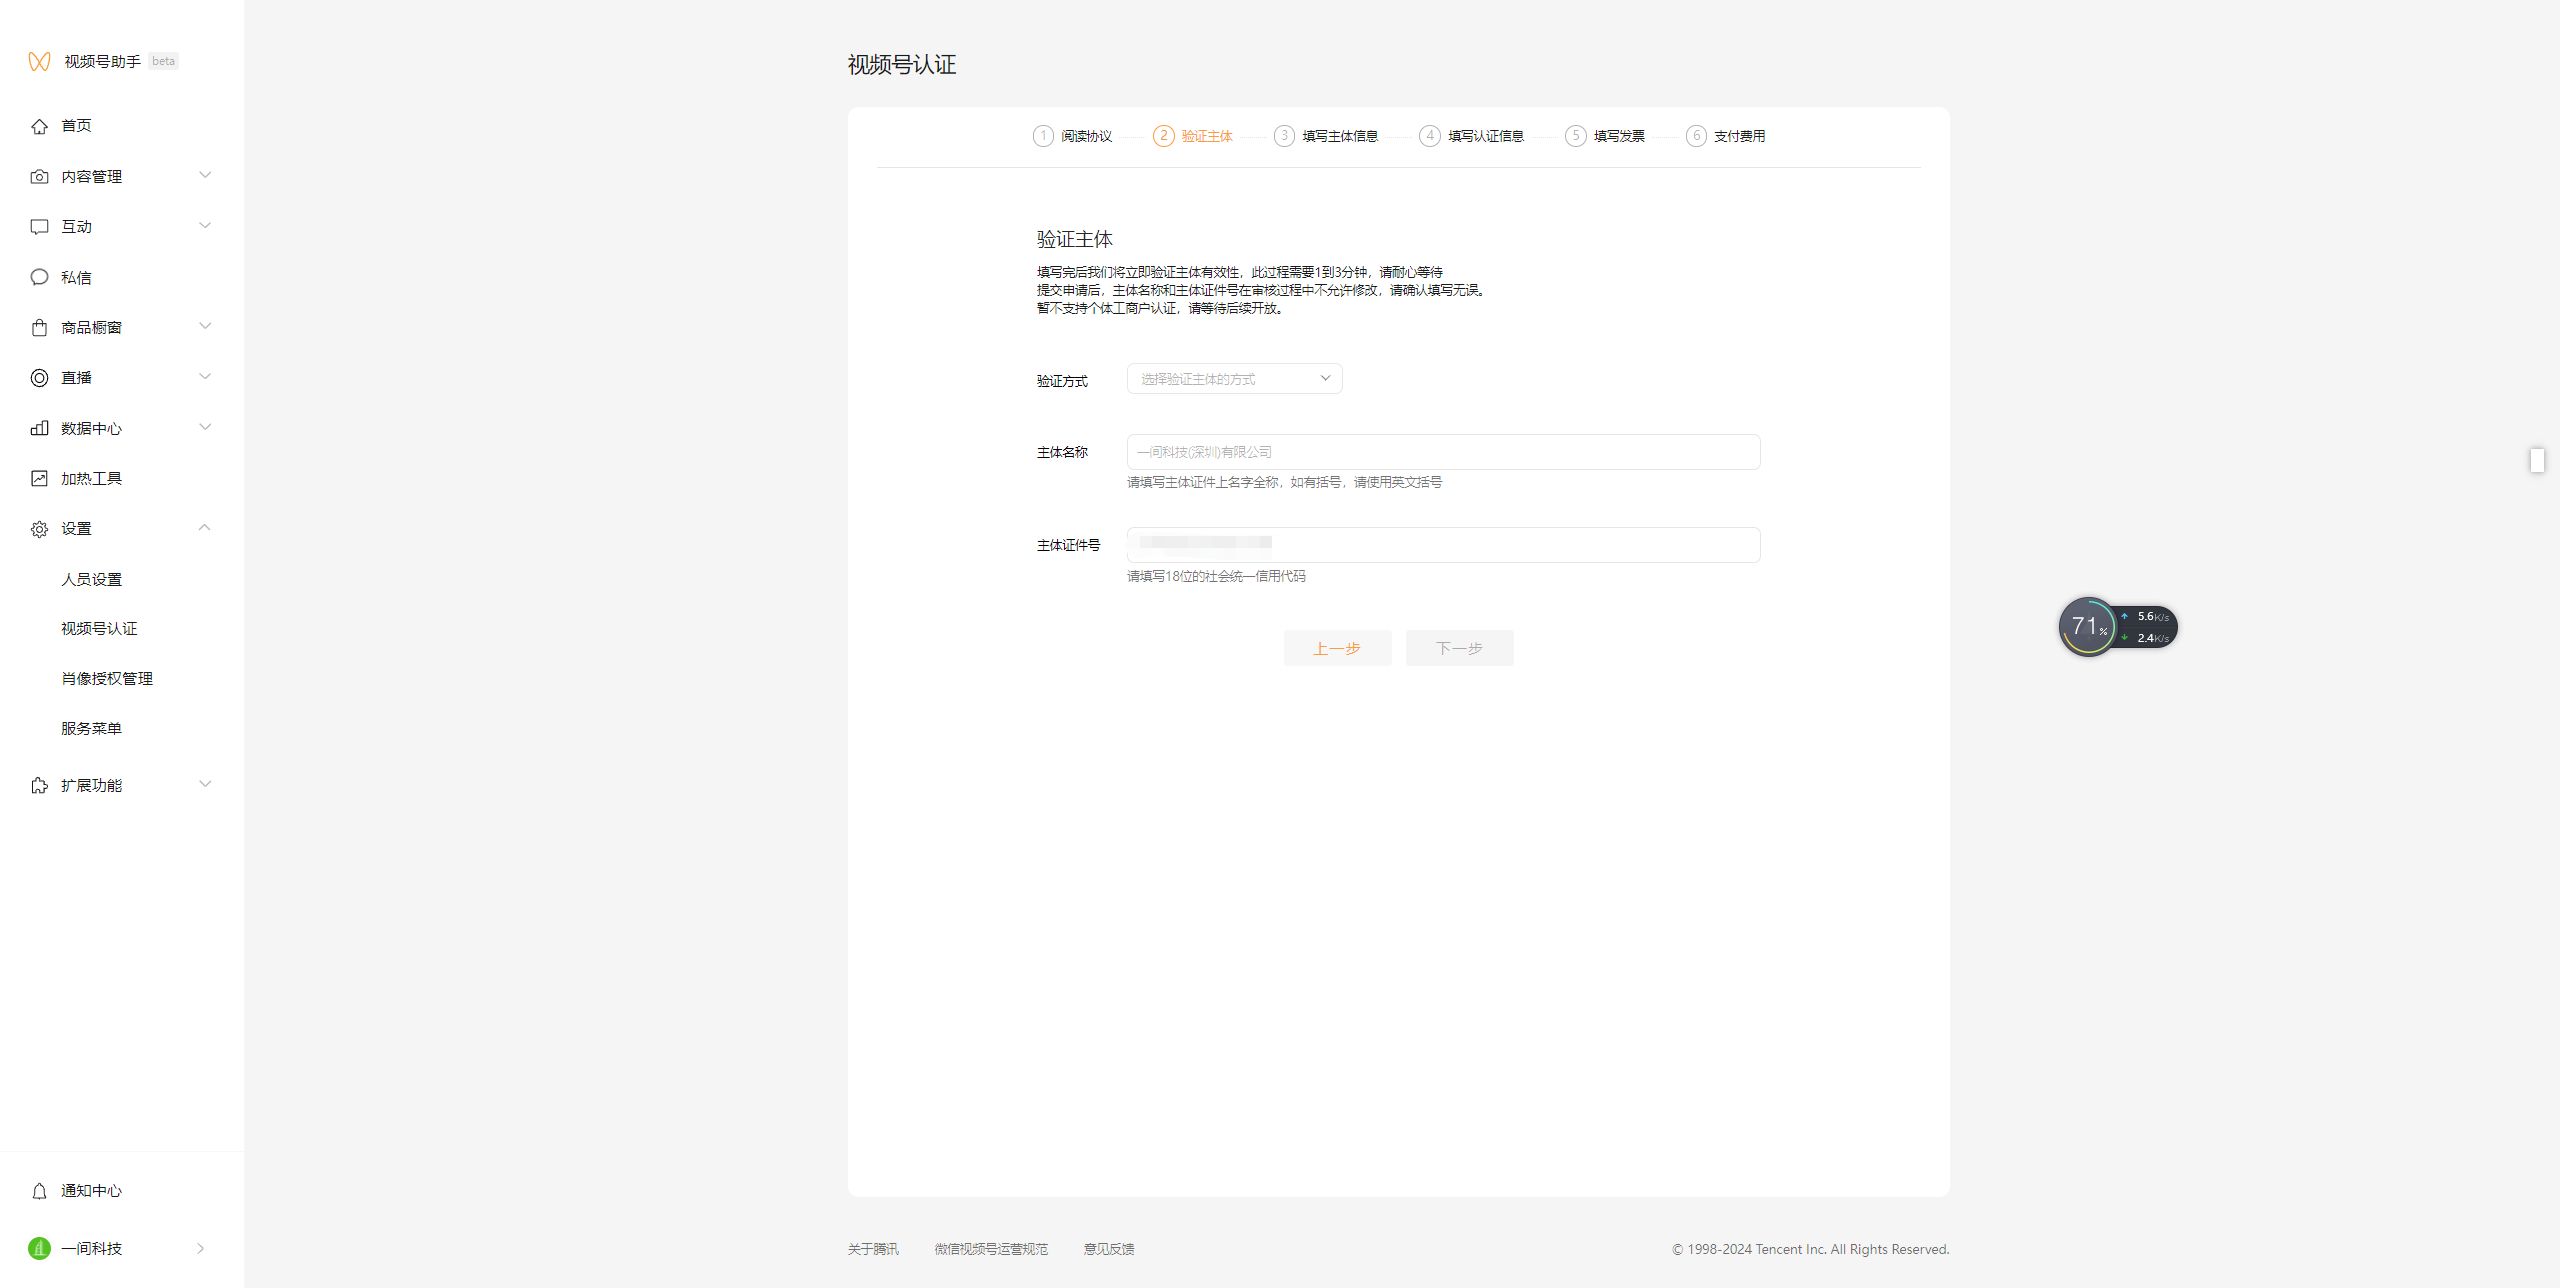2560x1288 pixels.
Task: Open the 视频号认证 submenu item
Action: click(99, 629)
